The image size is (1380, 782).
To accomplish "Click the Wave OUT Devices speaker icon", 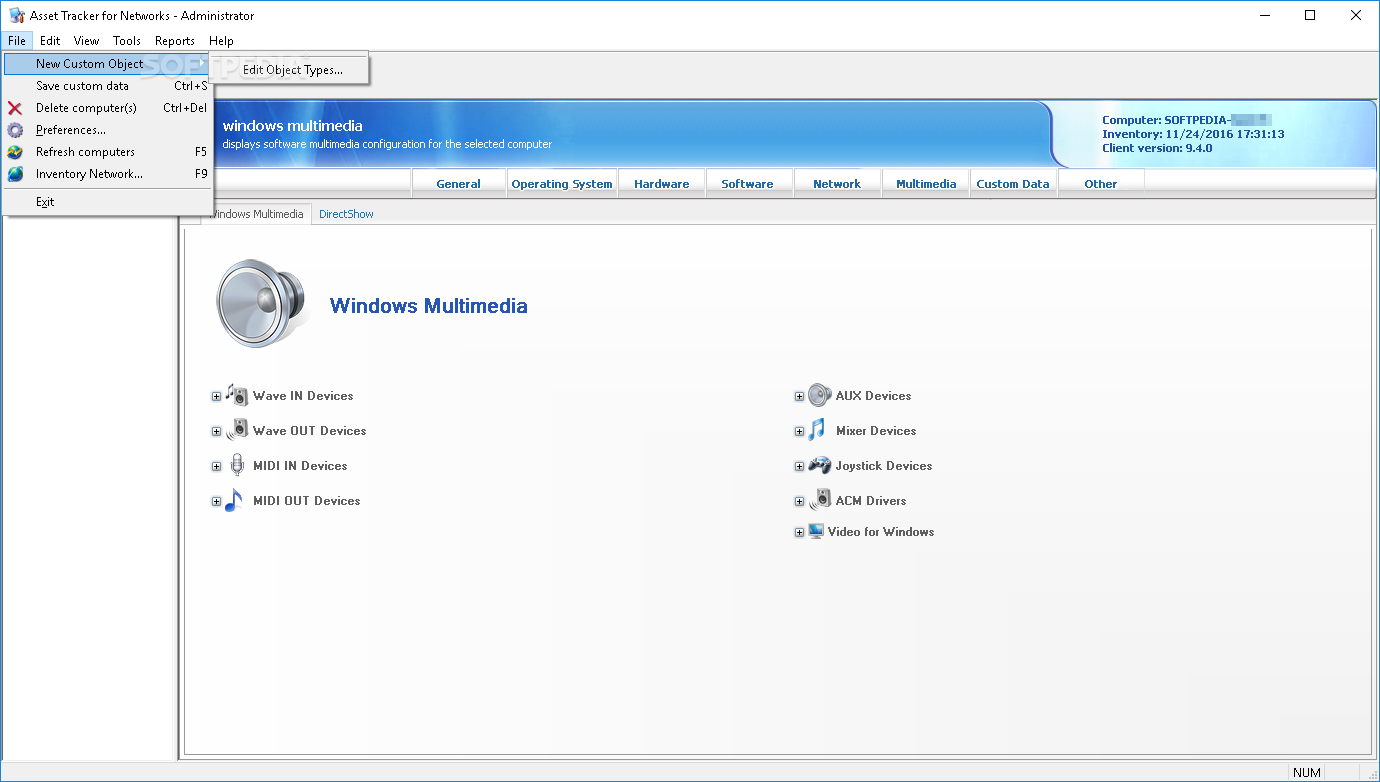I will tap(237, 430).
